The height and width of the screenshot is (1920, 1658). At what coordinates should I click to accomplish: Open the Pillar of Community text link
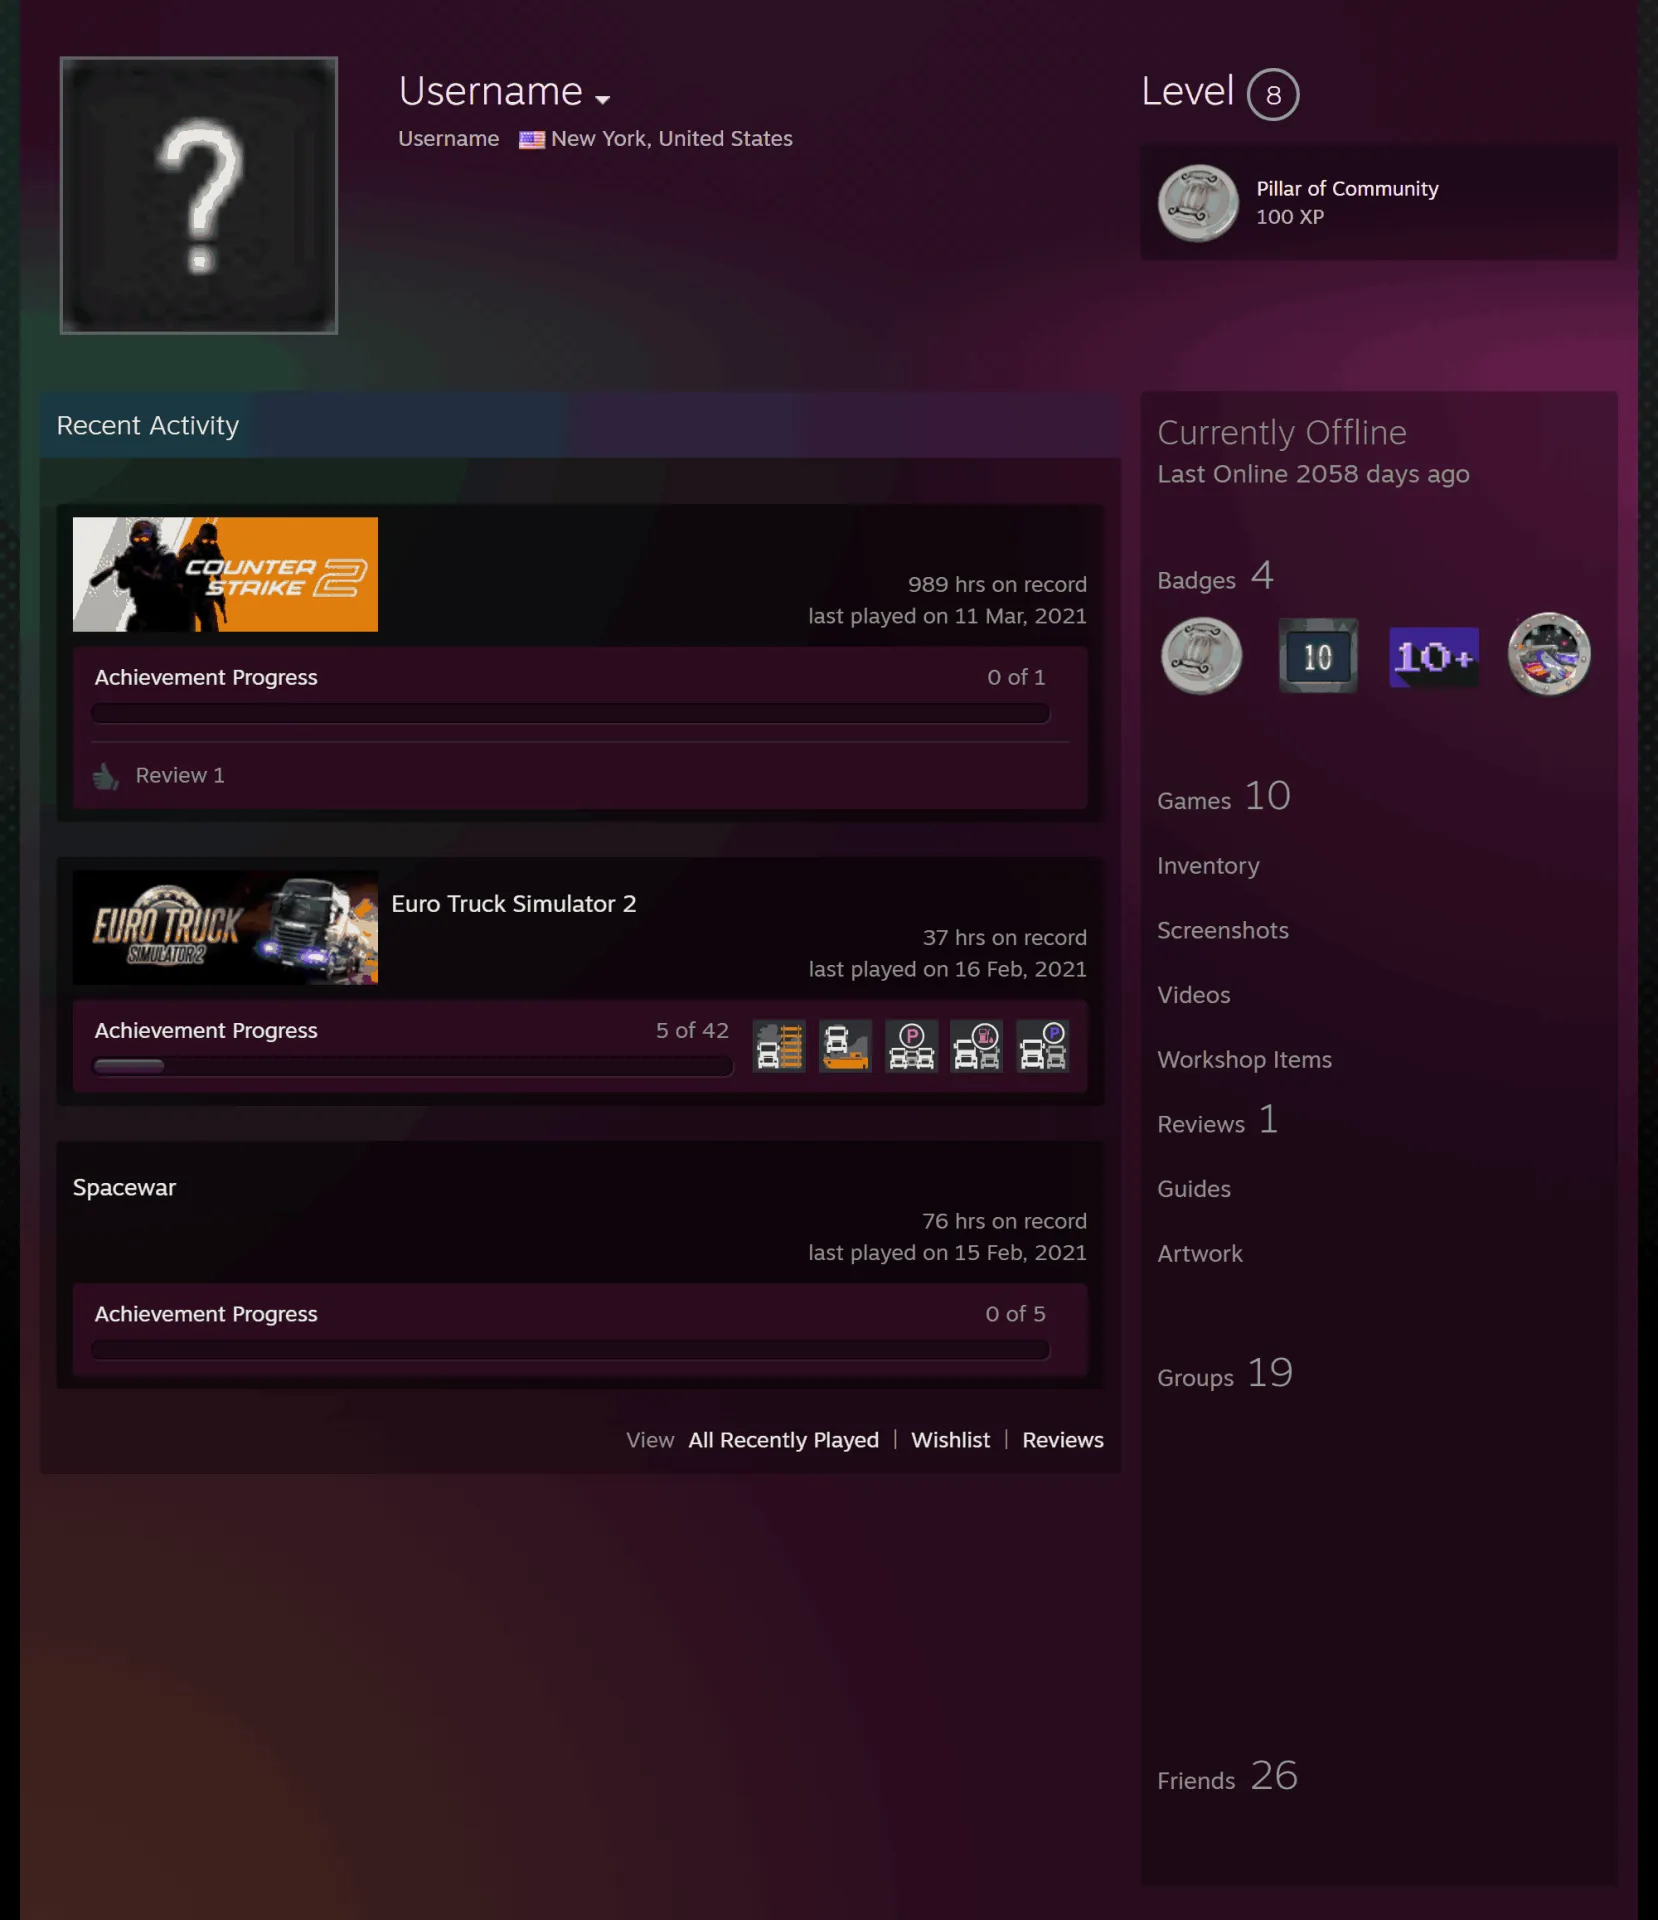tap(1347, 189)
